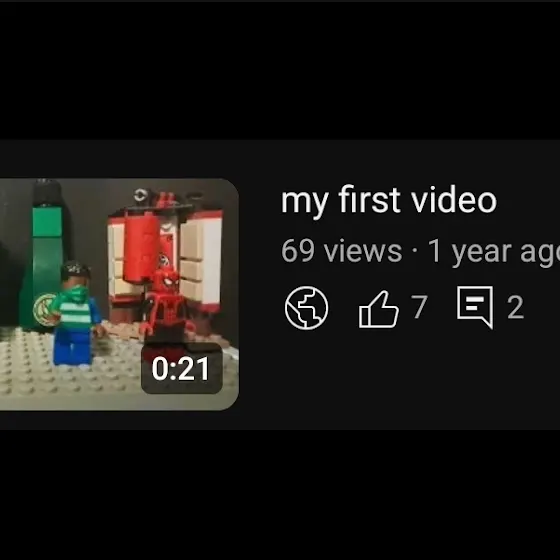Click the public visibility globe icon
560x560 pixels.
(x=306, y=308)
